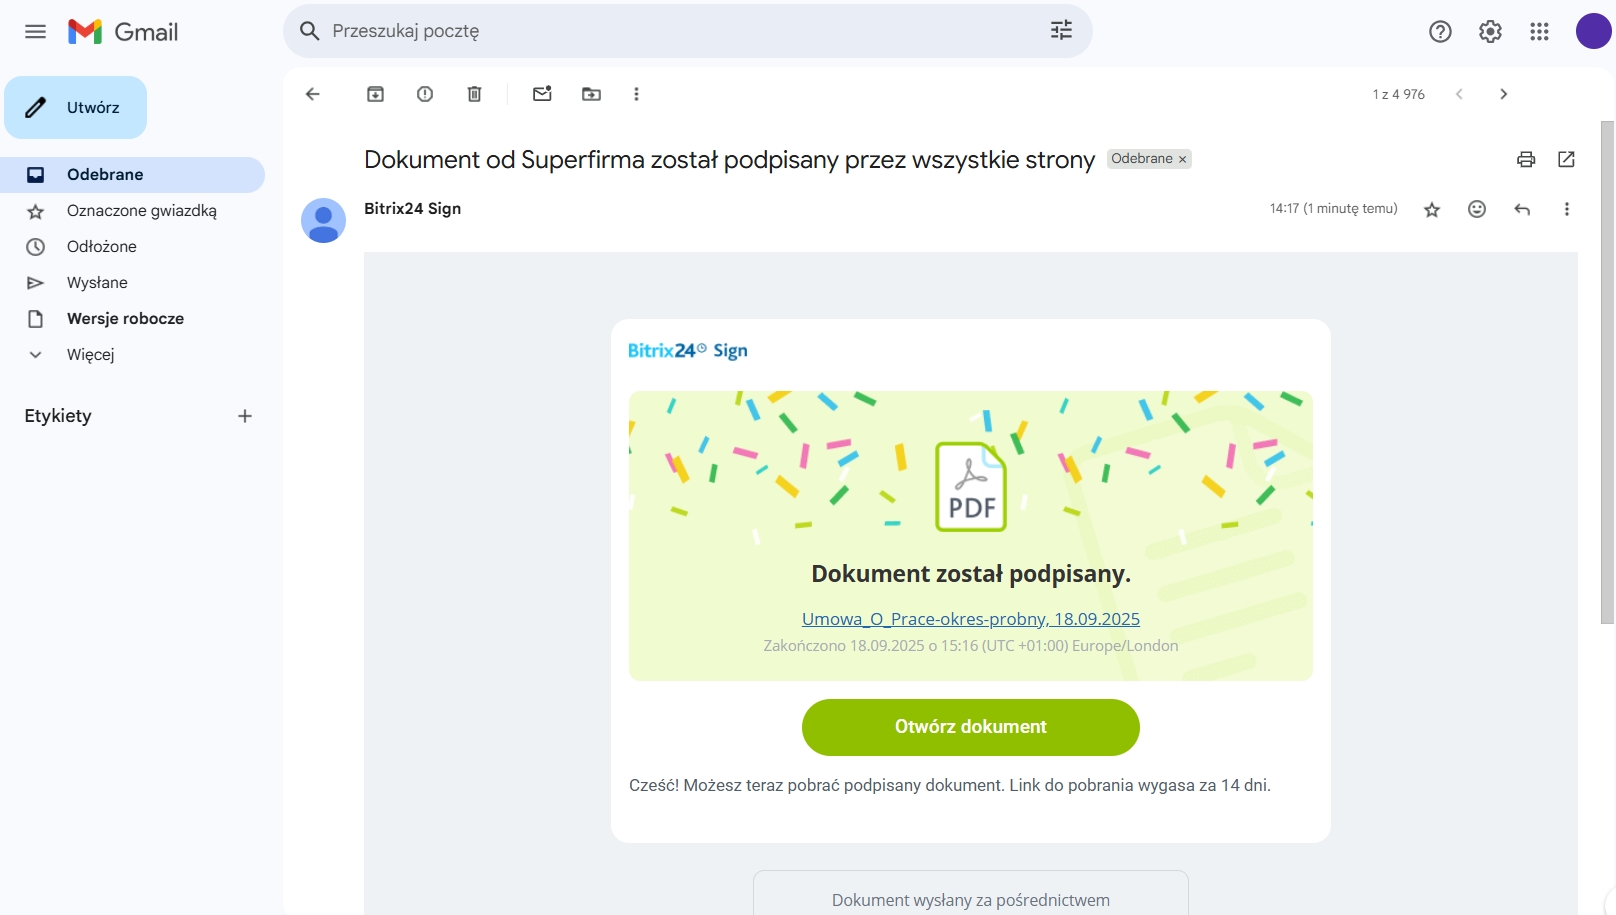Click the sender avatar icon

coord(323,220)
